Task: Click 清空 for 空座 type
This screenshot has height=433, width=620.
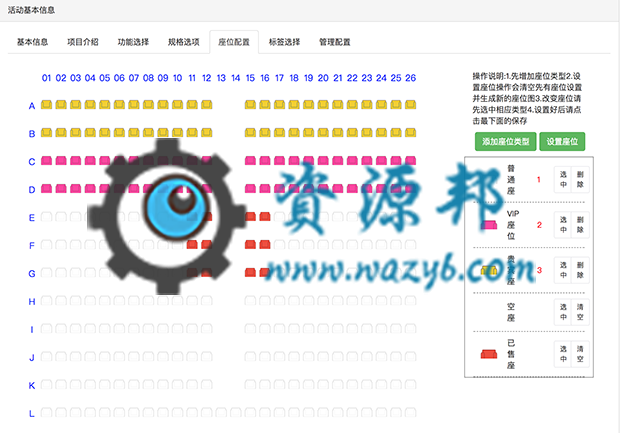Action: pyautogui.click(x=580, y=312)
